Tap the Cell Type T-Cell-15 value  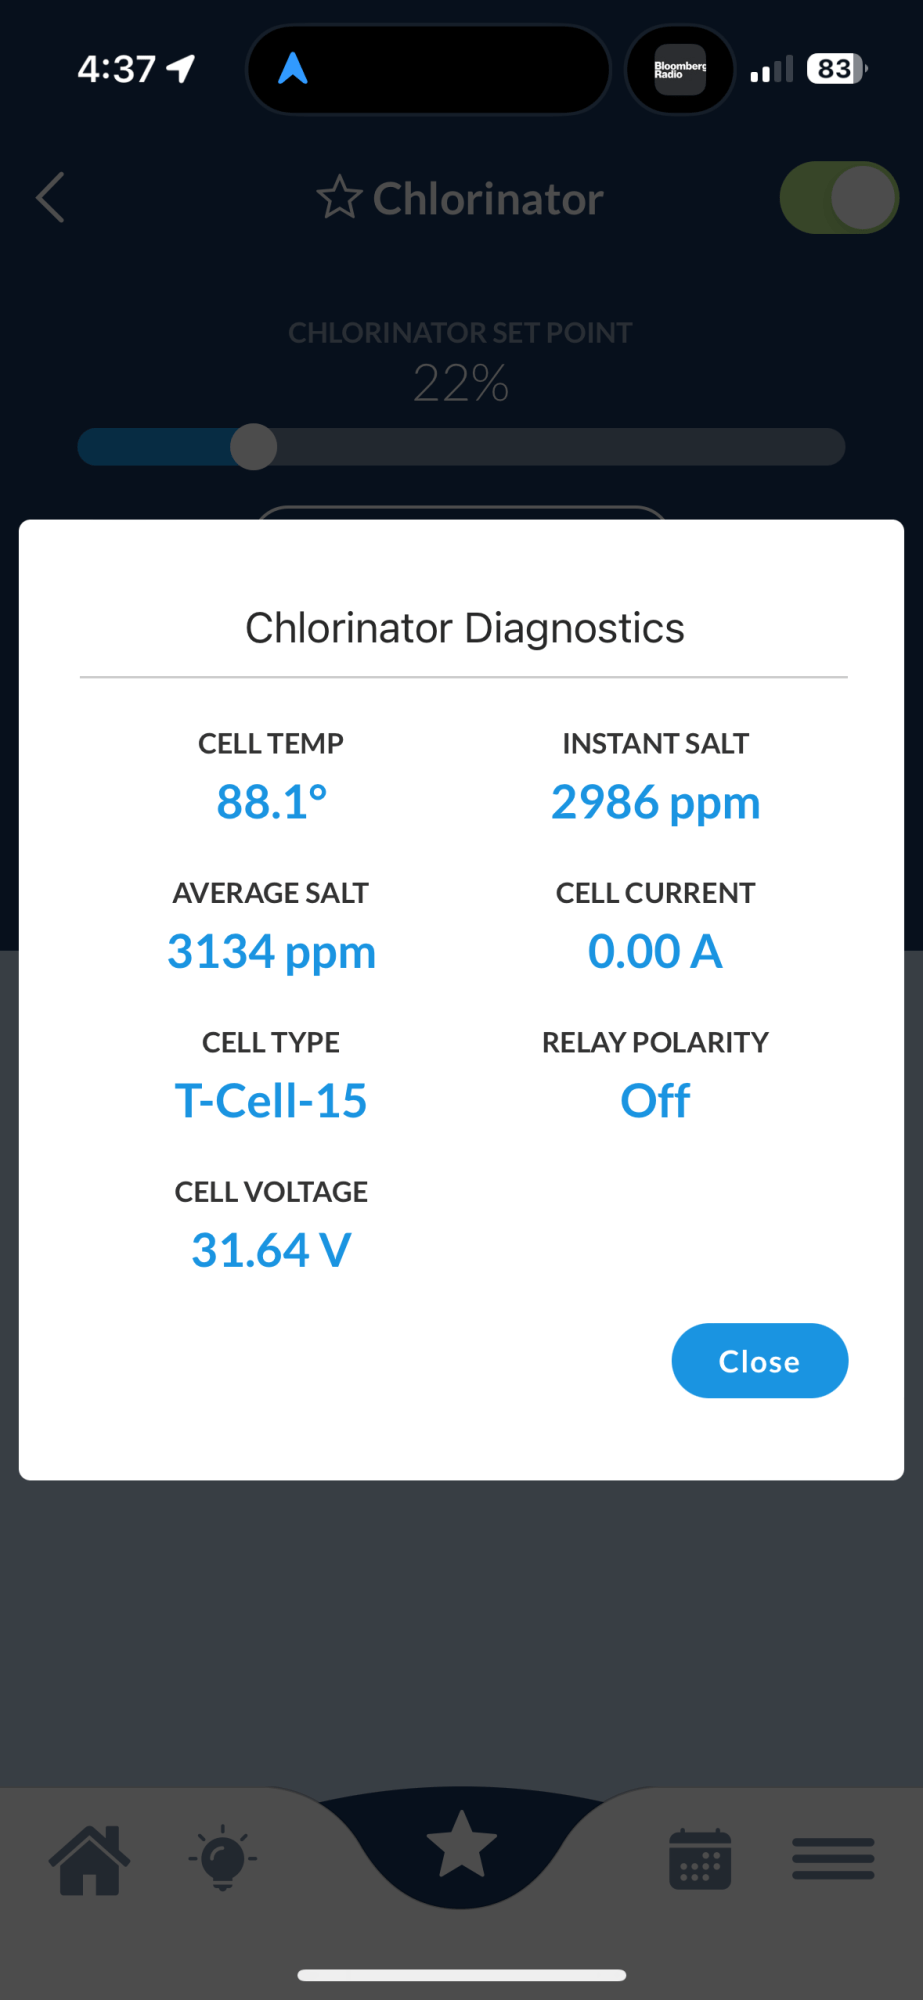[271, 1101]
